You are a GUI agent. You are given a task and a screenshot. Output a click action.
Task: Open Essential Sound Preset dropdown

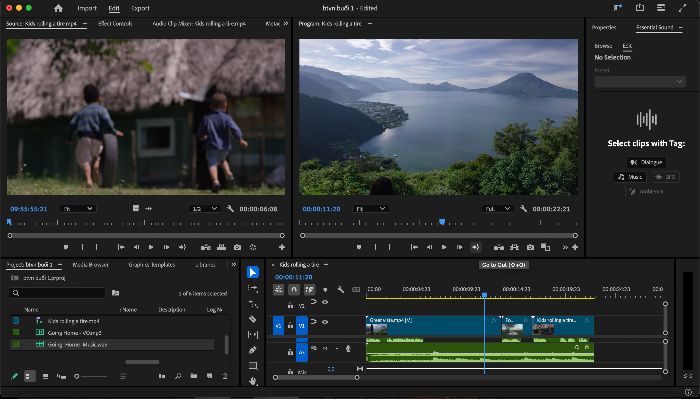tap(640, 82)
